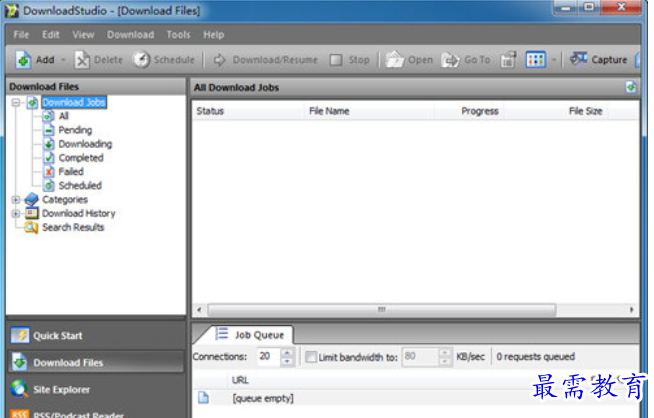Increase the Connections spinner value
Viewport: 654px width, 418px height.
coord(287,353)
